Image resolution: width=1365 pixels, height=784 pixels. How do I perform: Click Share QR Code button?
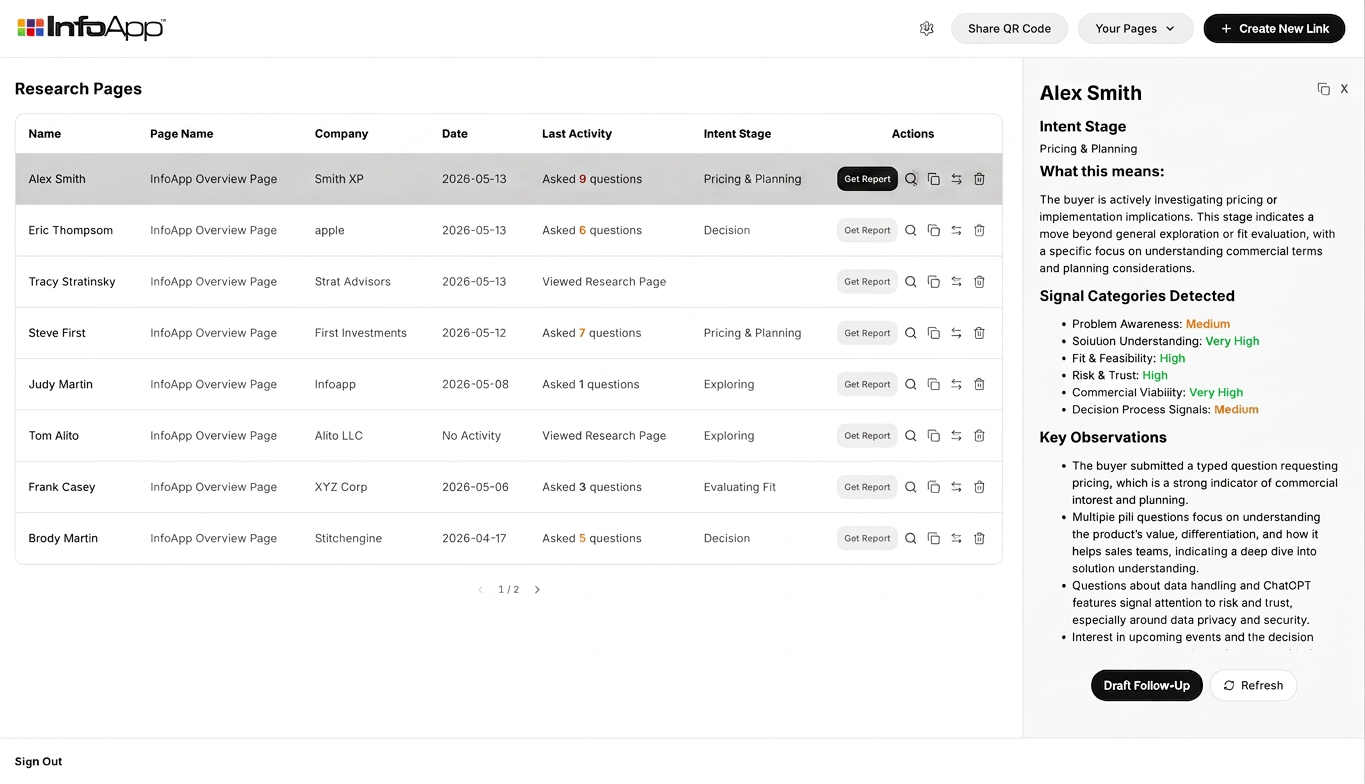pyautogui.click(x=1009, y=29)
